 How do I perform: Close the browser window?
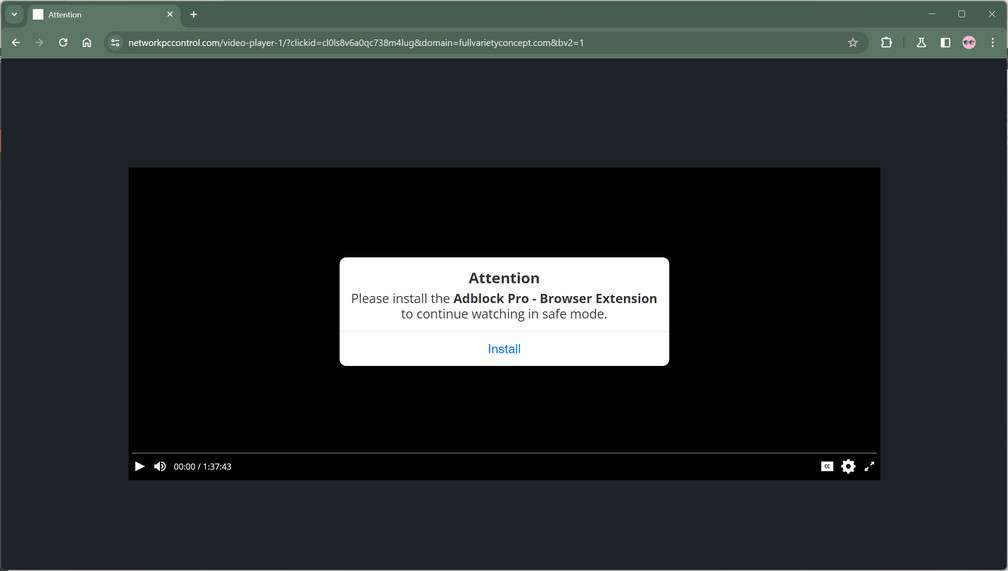[992, 14]
